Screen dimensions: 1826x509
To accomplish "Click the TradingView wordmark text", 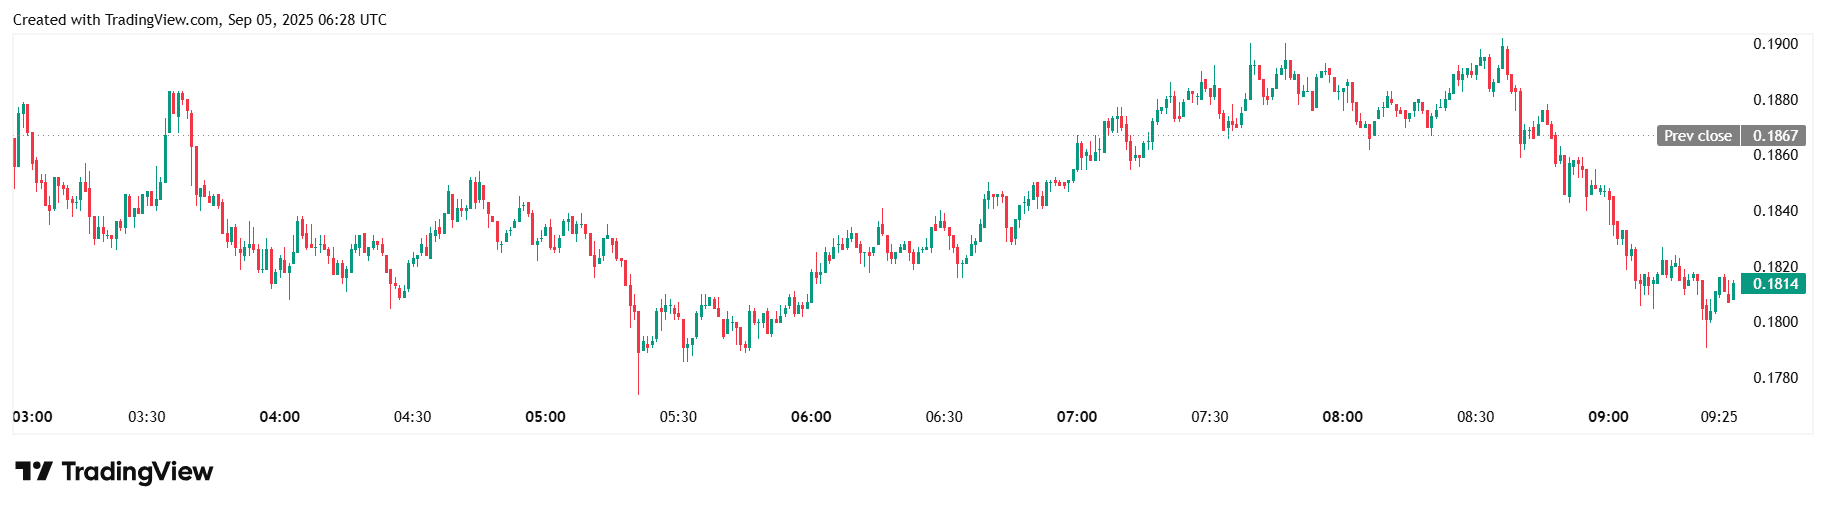I will point(137,471).
